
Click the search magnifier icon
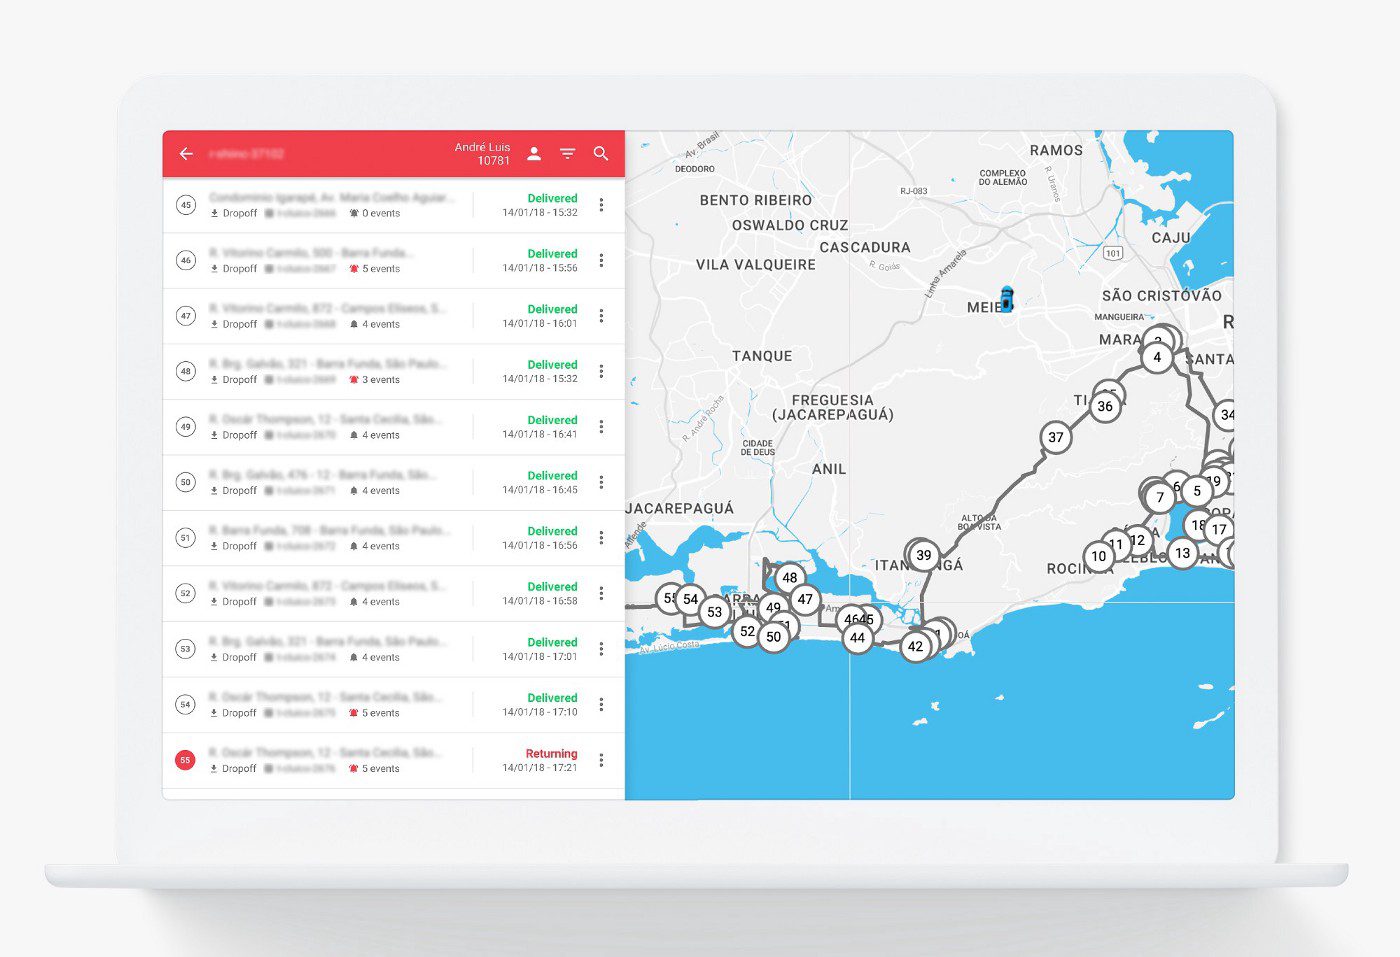coord(601,154)
